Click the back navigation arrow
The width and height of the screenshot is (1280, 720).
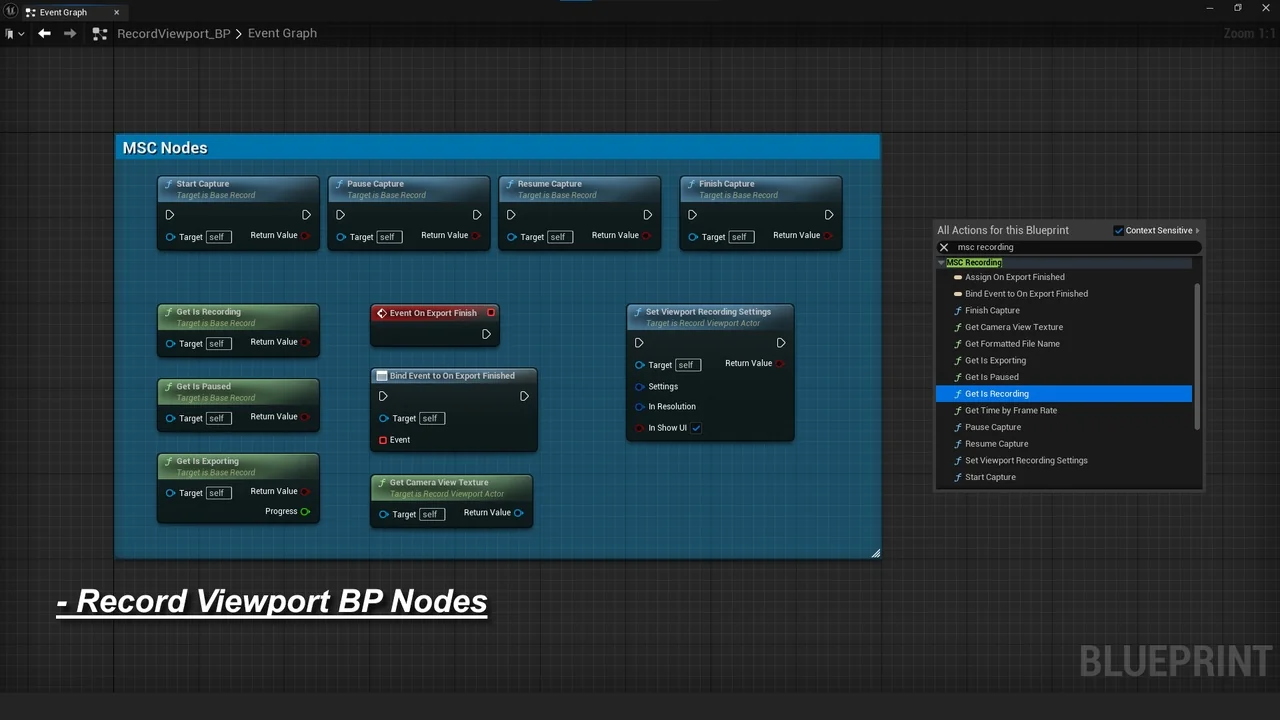click(44, 33)
